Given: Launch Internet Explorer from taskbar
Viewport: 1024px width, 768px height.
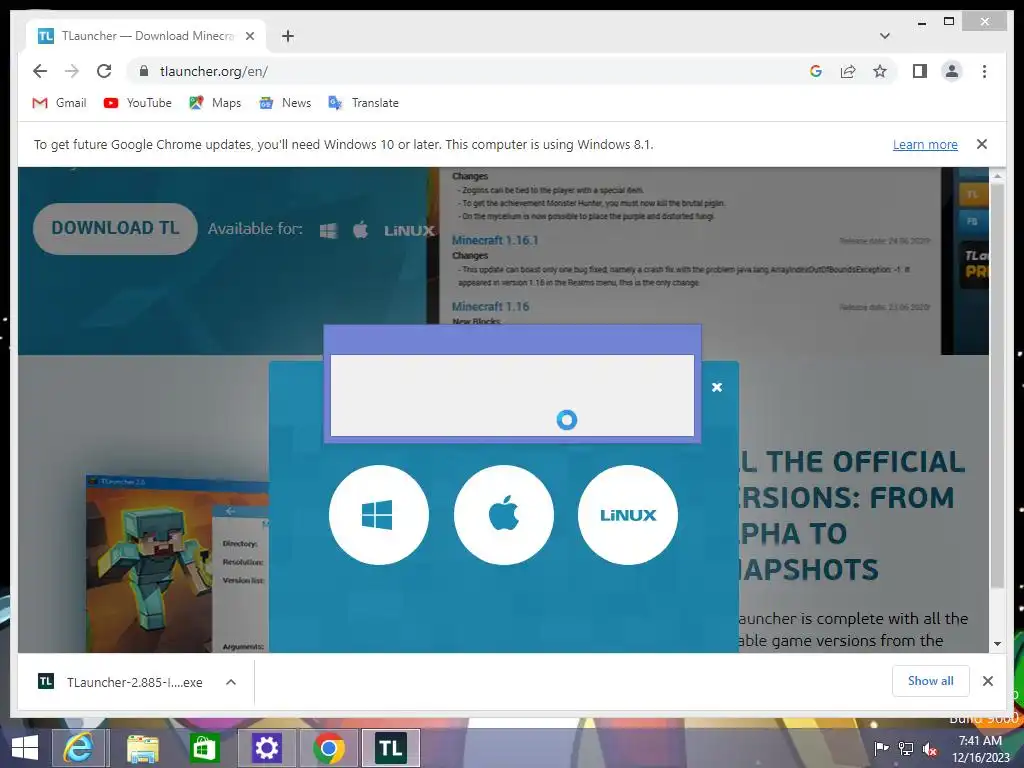Looking at the screenshot, I should 79,748.
